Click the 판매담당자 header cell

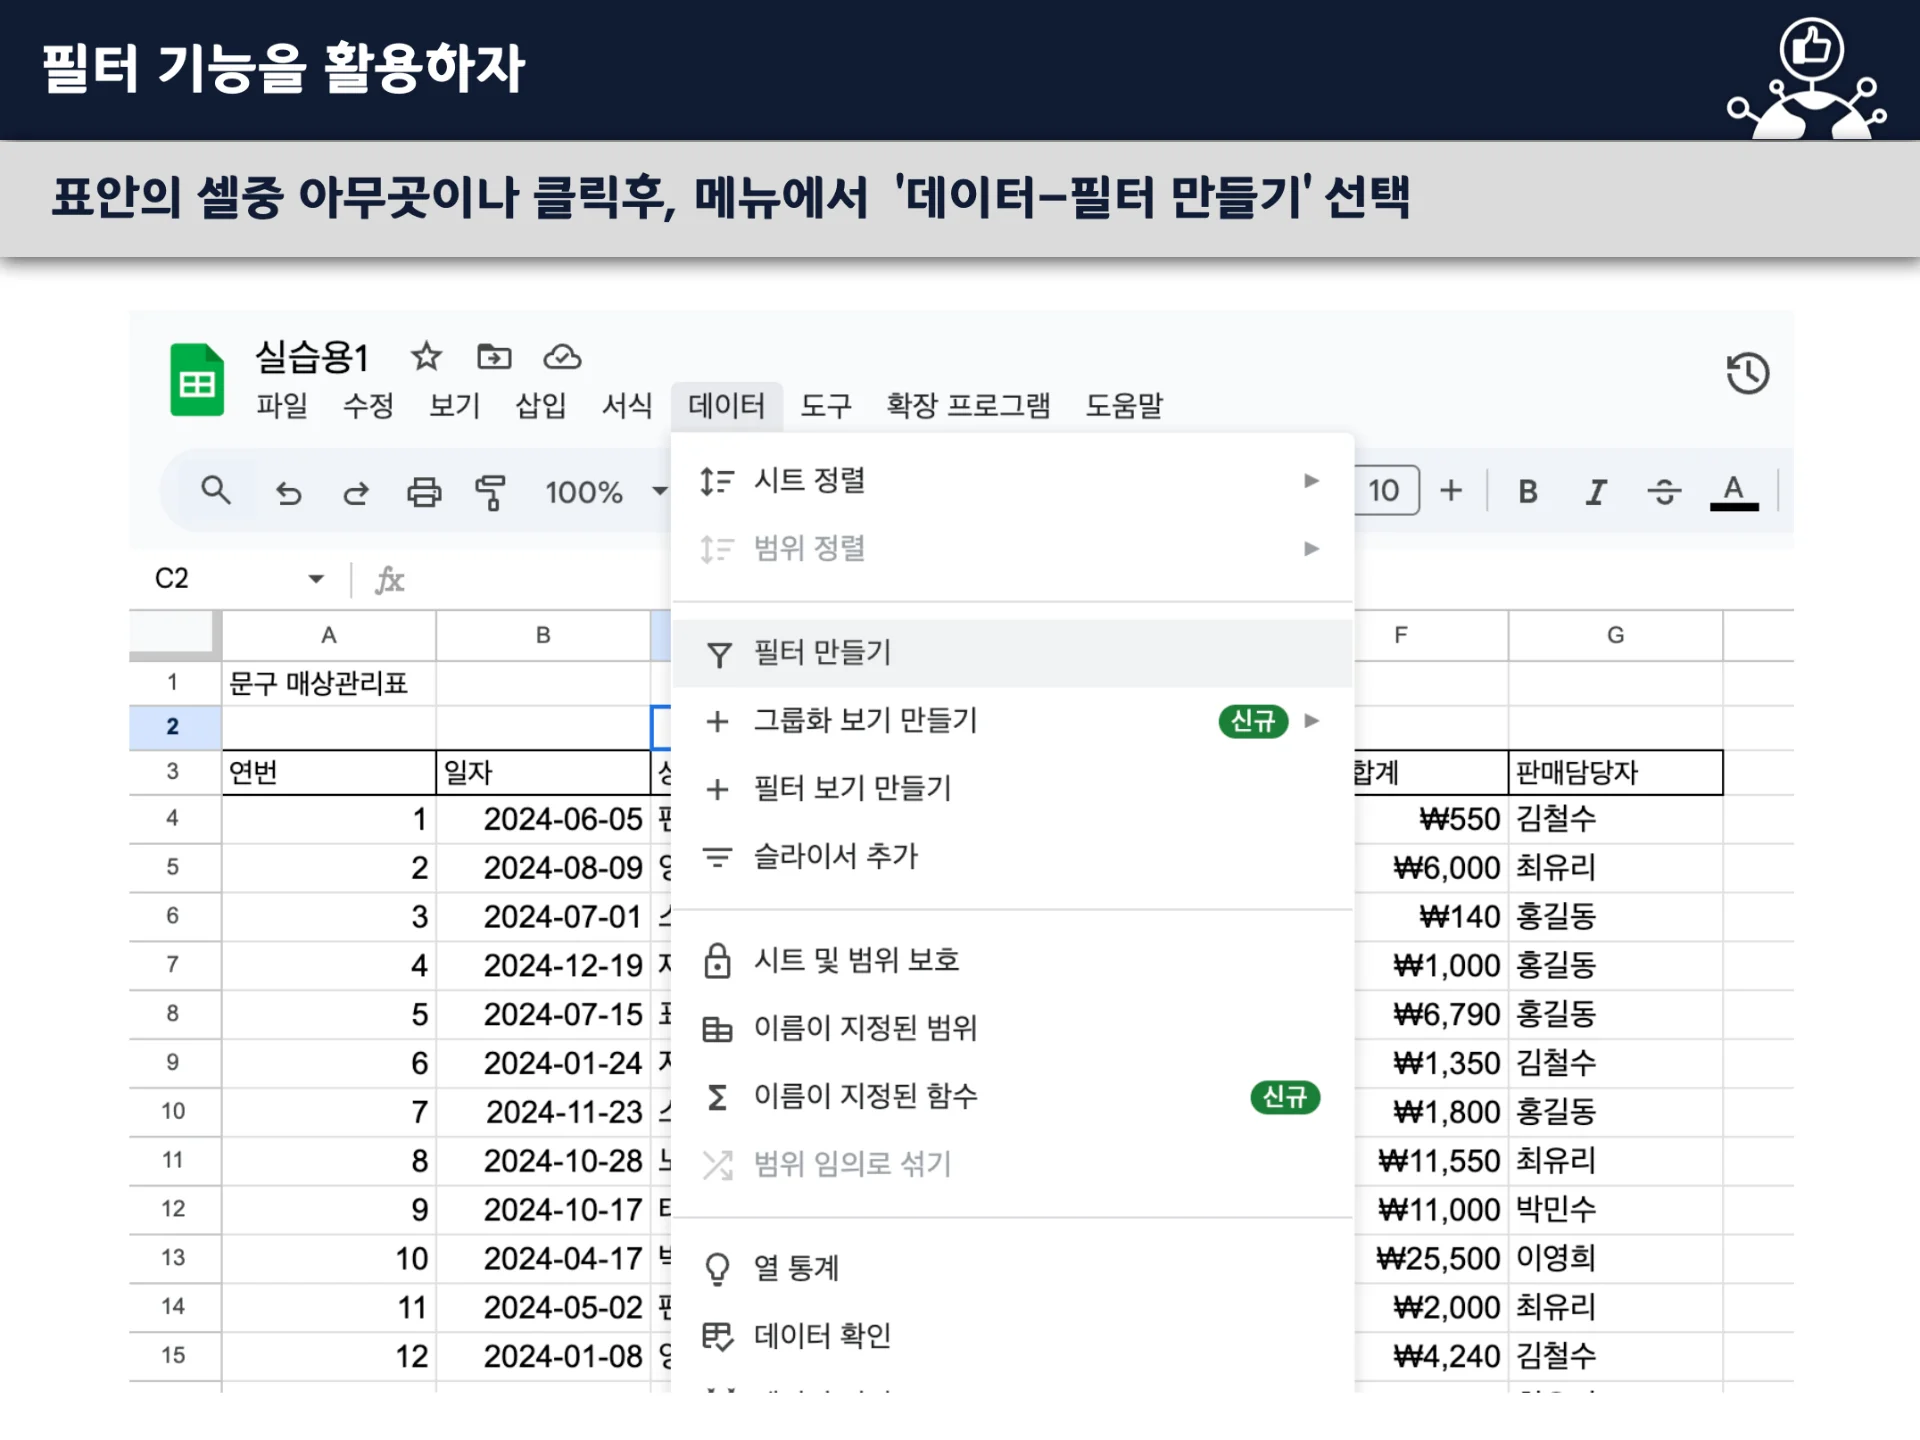click(1616, 772)
